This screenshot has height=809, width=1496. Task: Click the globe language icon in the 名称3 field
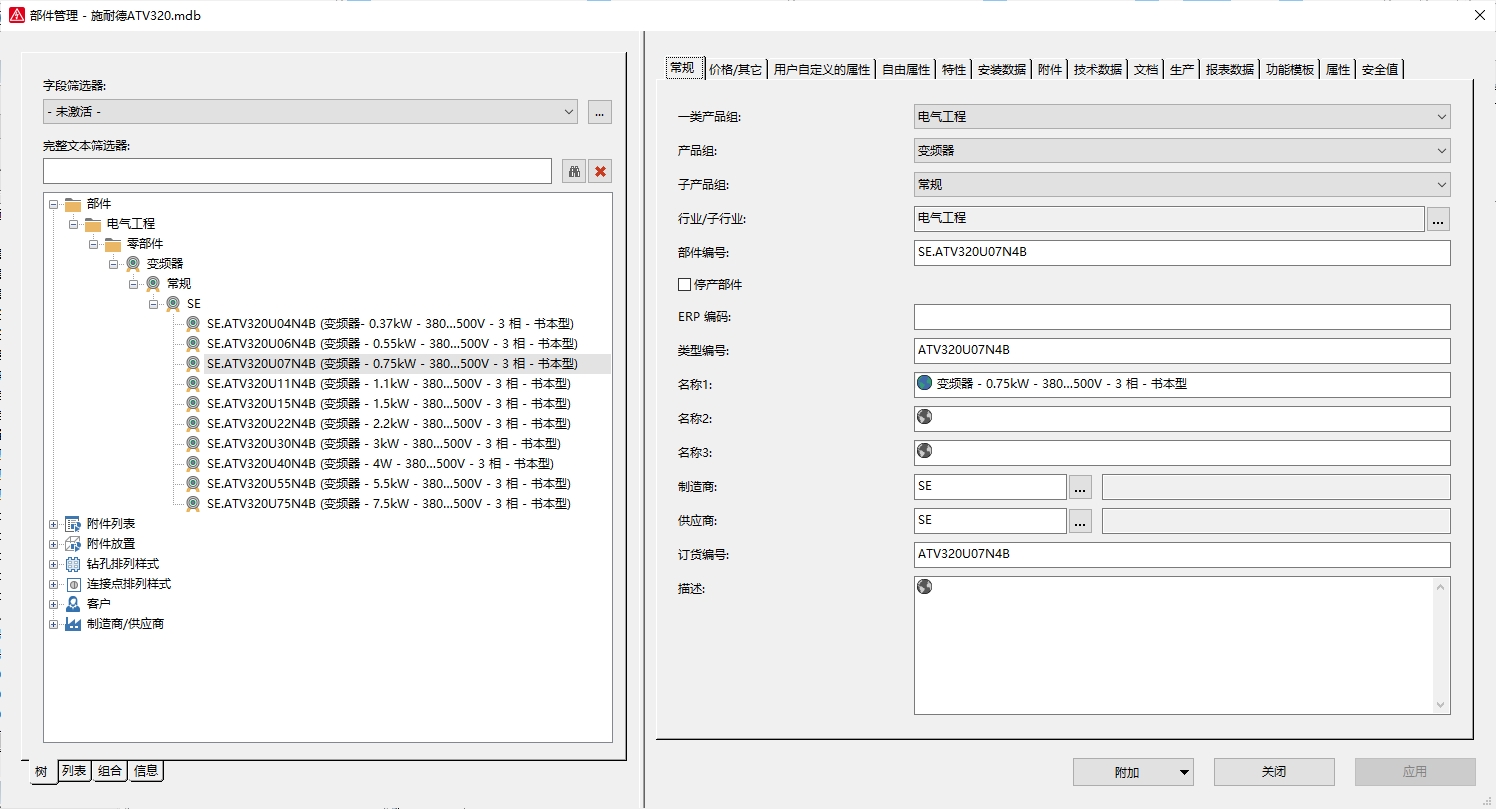(x=924, y=450)
